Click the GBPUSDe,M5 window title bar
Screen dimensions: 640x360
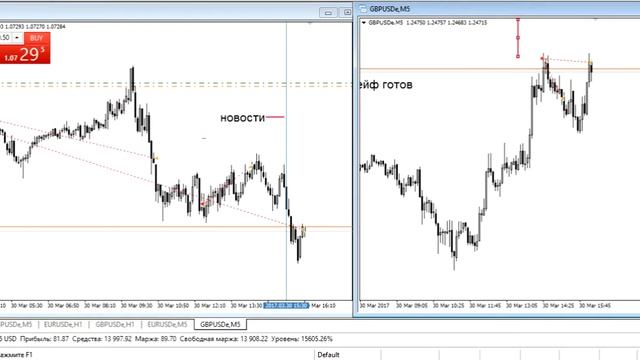click(498, 9)
